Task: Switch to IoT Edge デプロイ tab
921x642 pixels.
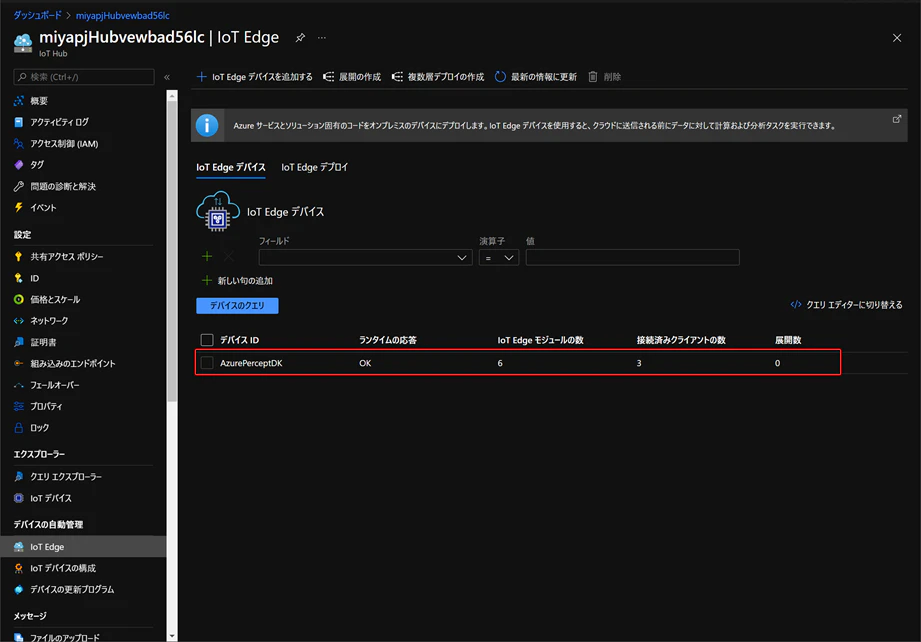Action: point(314,167)
